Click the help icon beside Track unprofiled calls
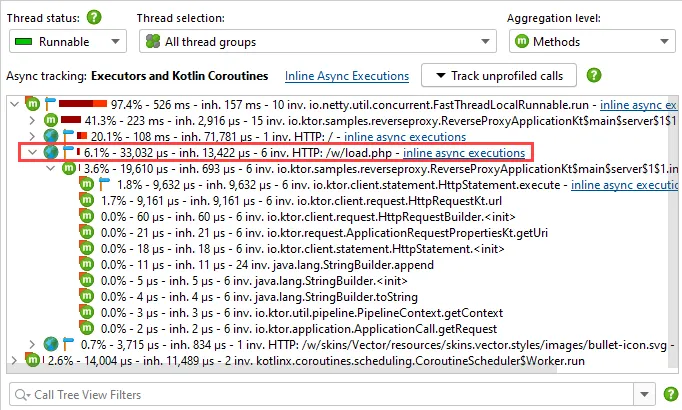The height and width of the screenshot is (410, 682). click(x=594, y=75)
